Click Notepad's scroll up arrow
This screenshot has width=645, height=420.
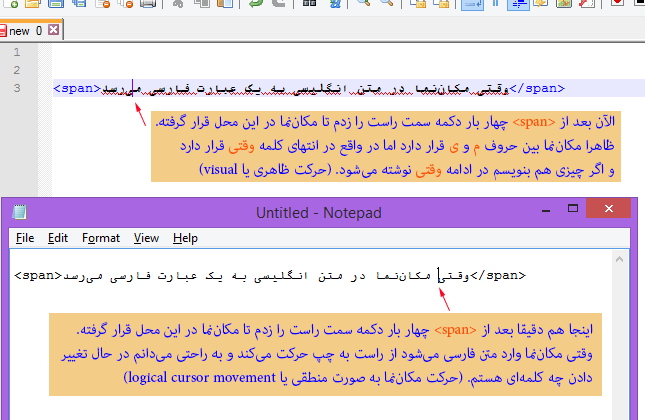(x=619, y=259)
